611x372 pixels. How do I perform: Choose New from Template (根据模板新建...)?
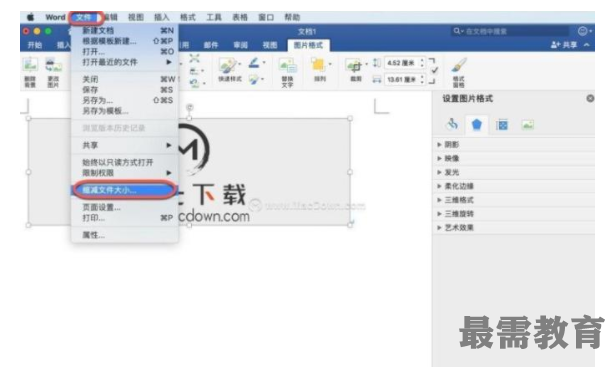click(125, 41)
